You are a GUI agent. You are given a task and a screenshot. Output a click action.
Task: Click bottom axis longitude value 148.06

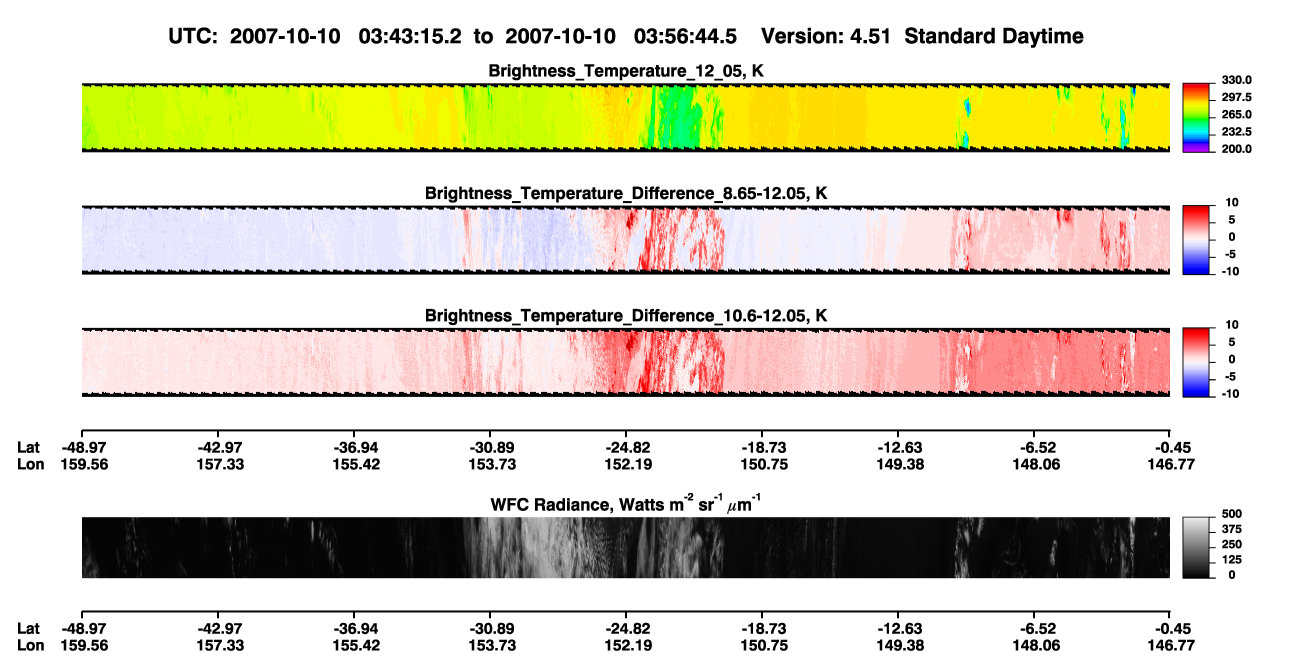point(1034,645)
